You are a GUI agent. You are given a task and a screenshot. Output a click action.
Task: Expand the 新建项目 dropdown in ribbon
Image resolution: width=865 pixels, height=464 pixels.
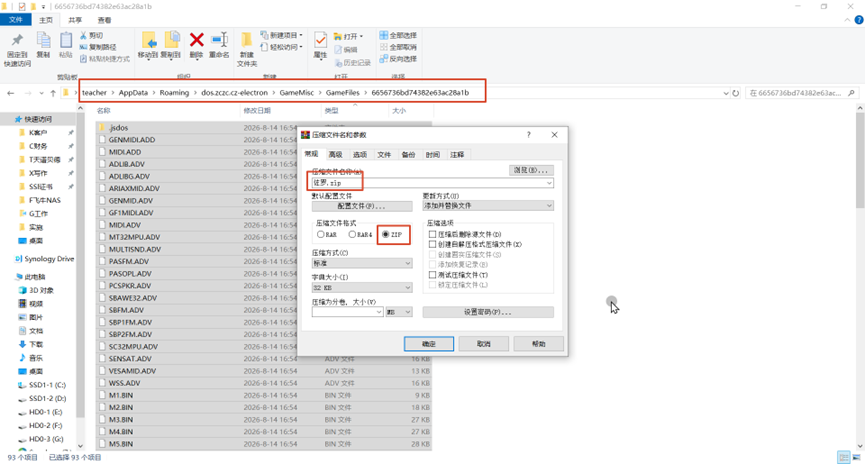pos(301,35)
